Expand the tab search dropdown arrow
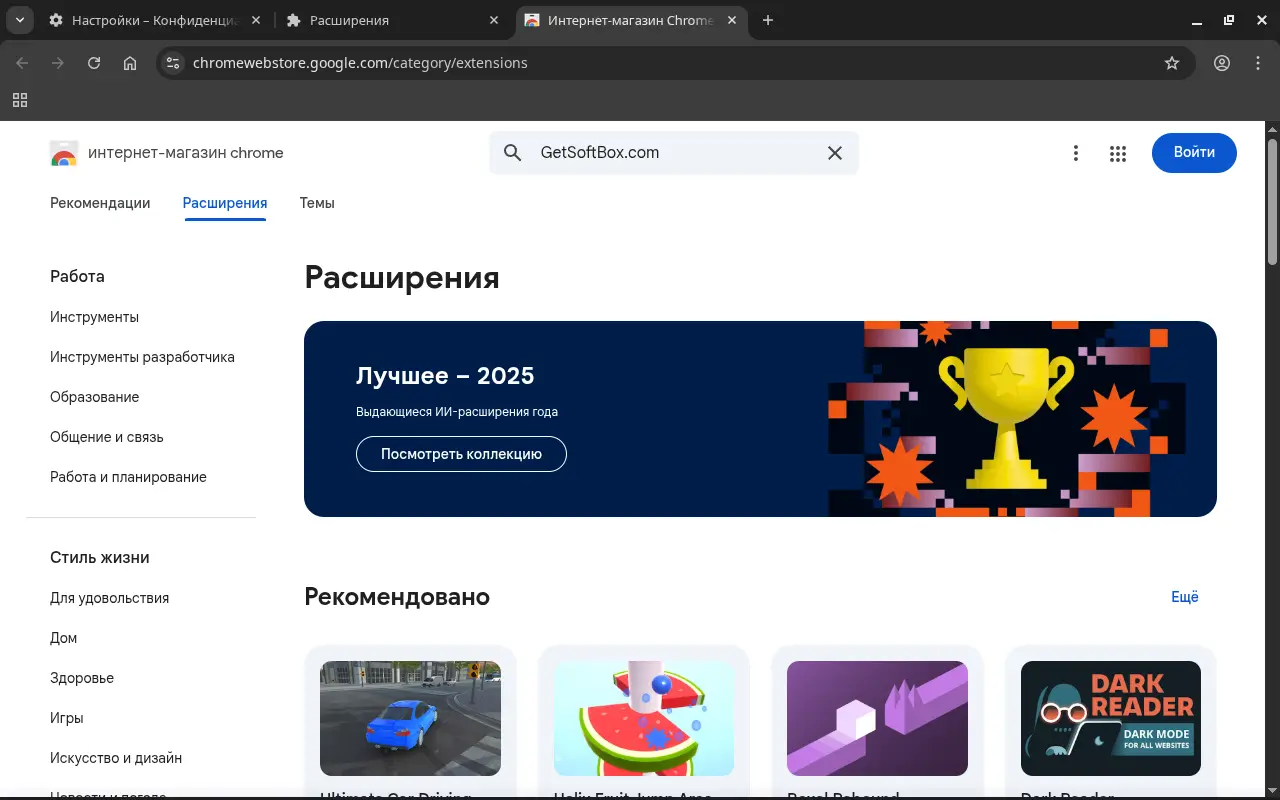 19,20
